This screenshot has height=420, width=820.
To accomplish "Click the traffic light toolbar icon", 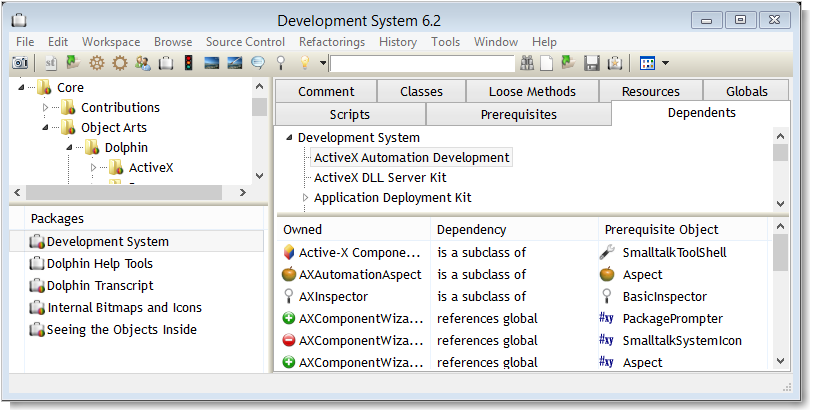I will tap(189, 63).
